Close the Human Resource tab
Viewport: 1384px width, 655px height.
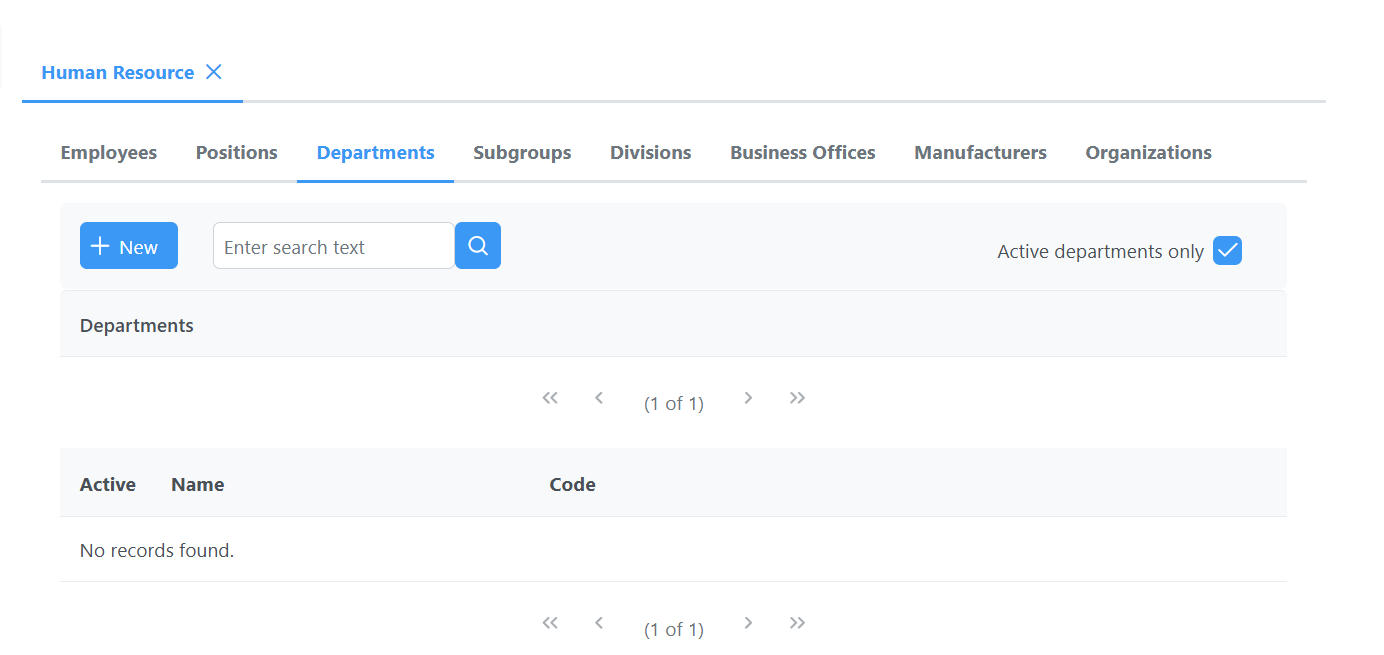point(213,72)
